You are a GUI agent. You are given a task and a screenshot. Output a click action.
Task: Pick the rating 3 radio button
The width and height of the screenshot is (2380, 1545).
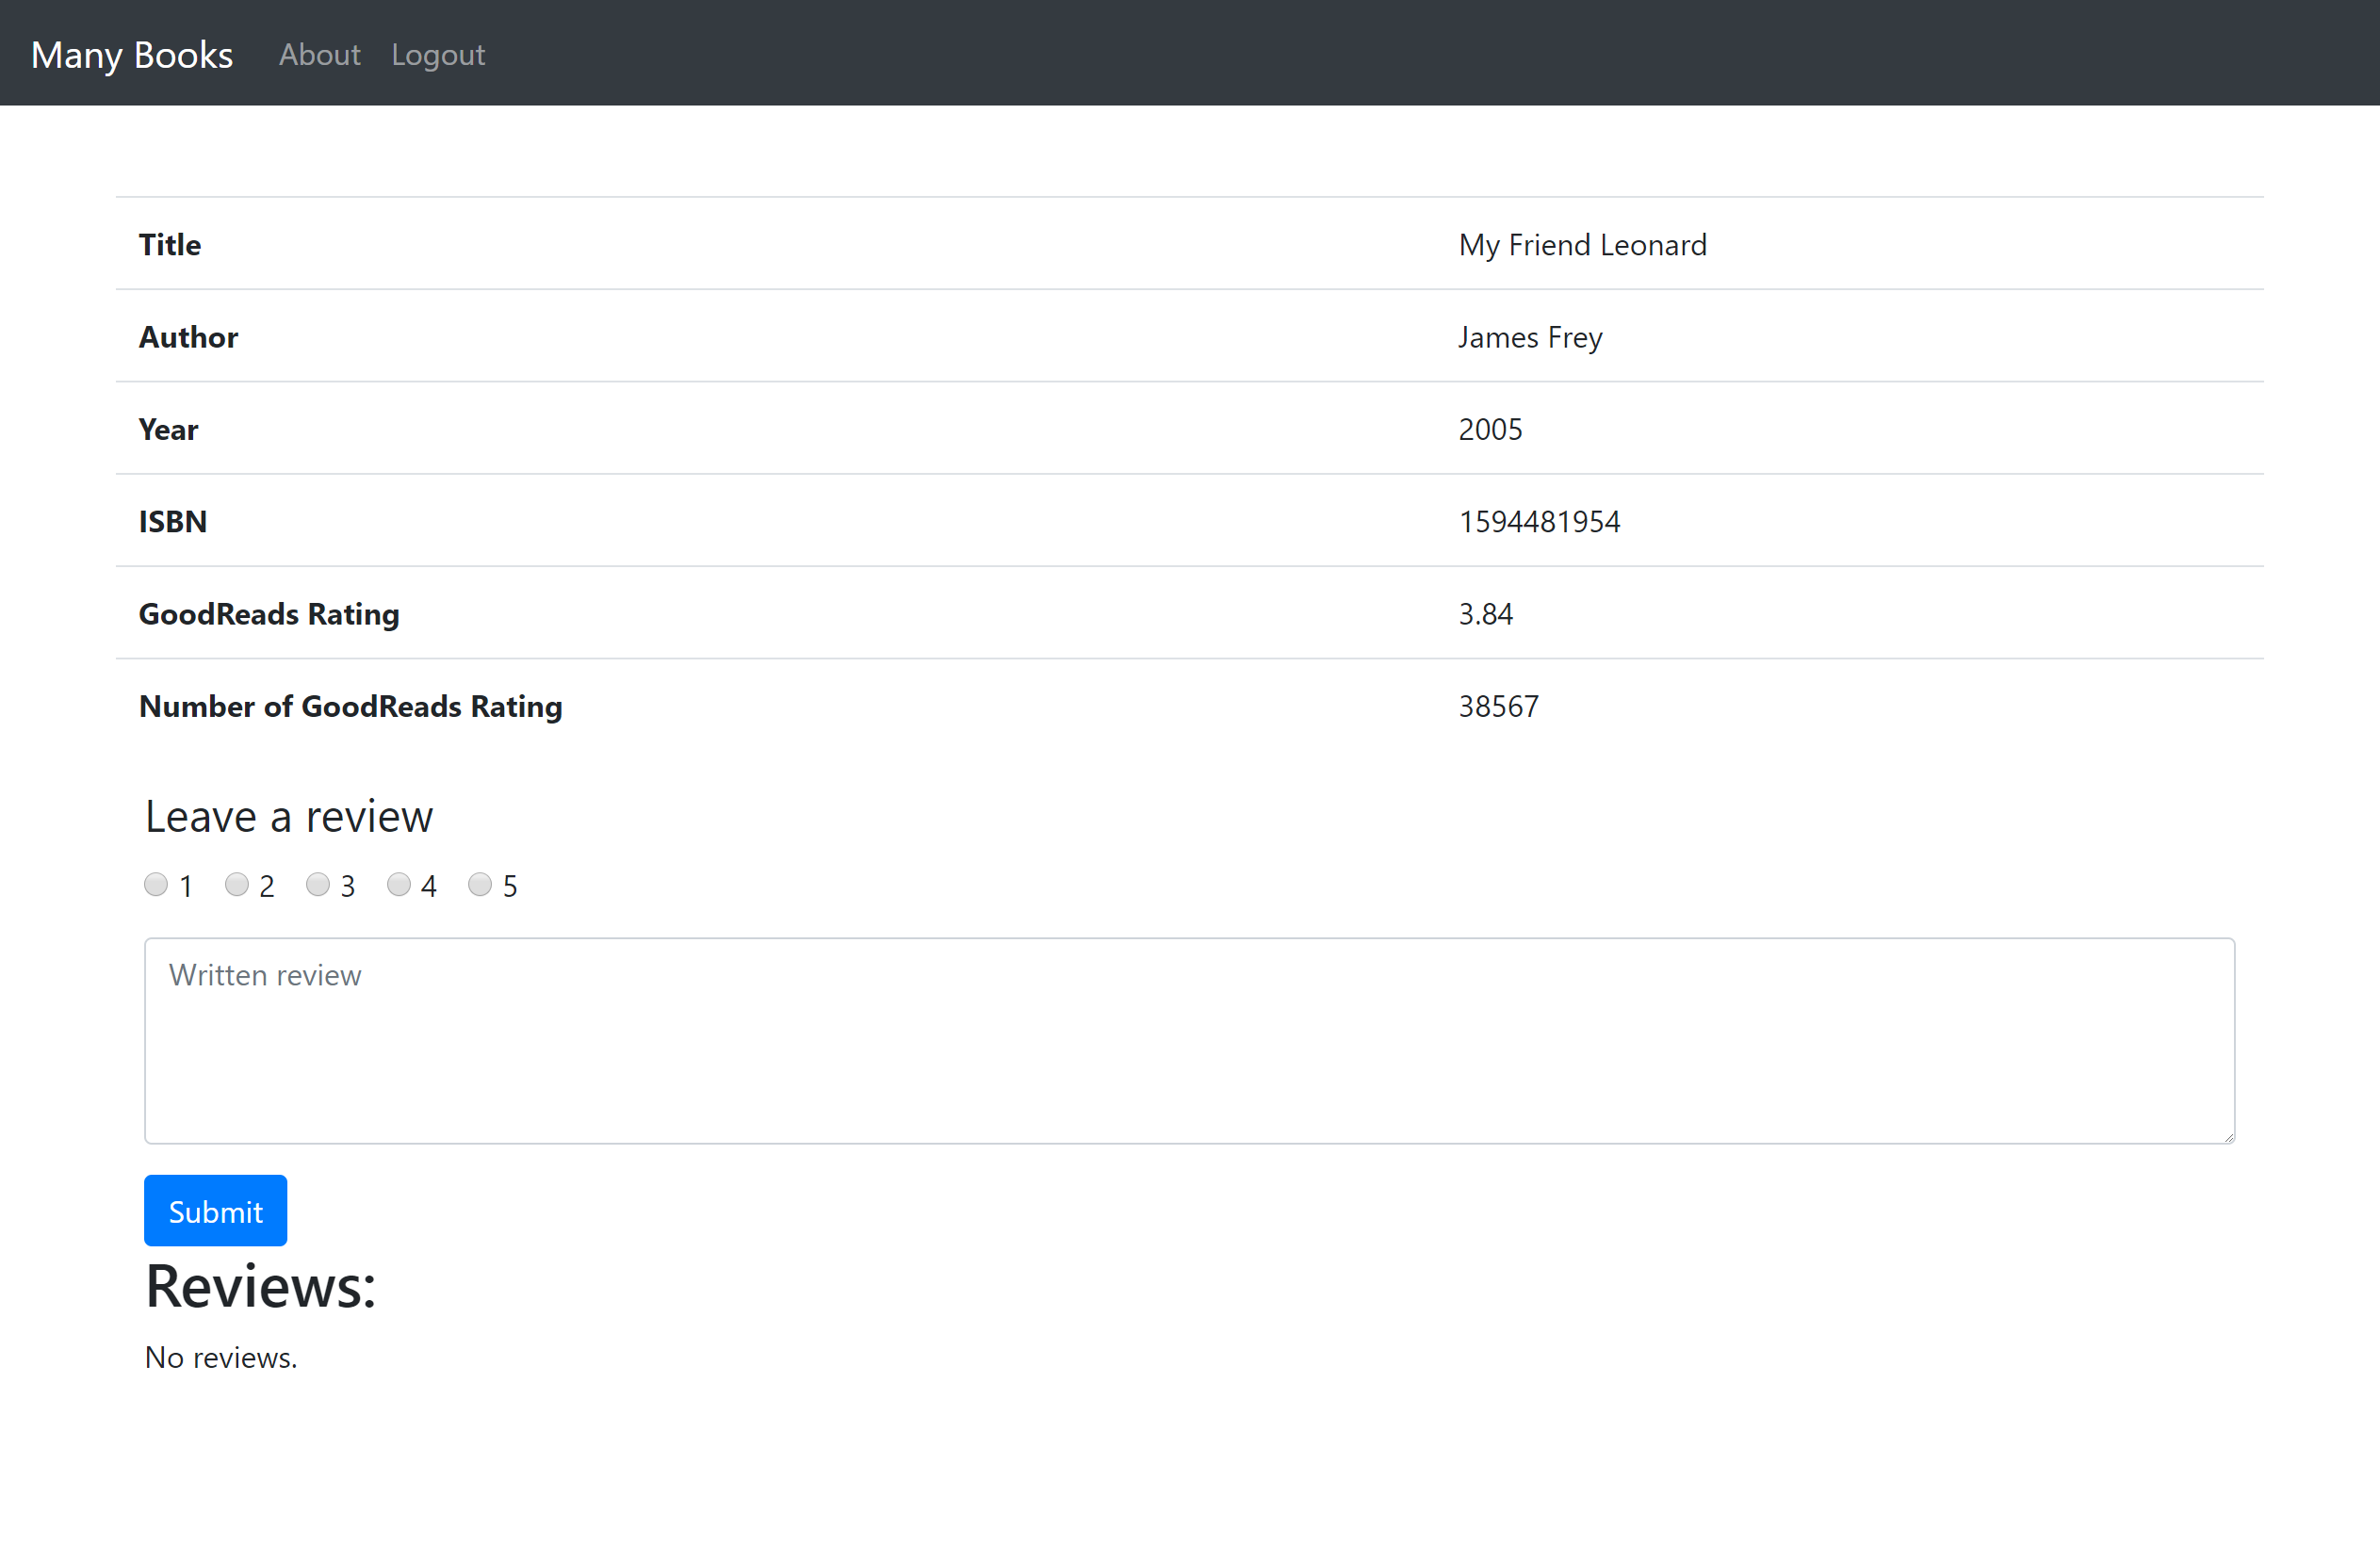[318, 884]
